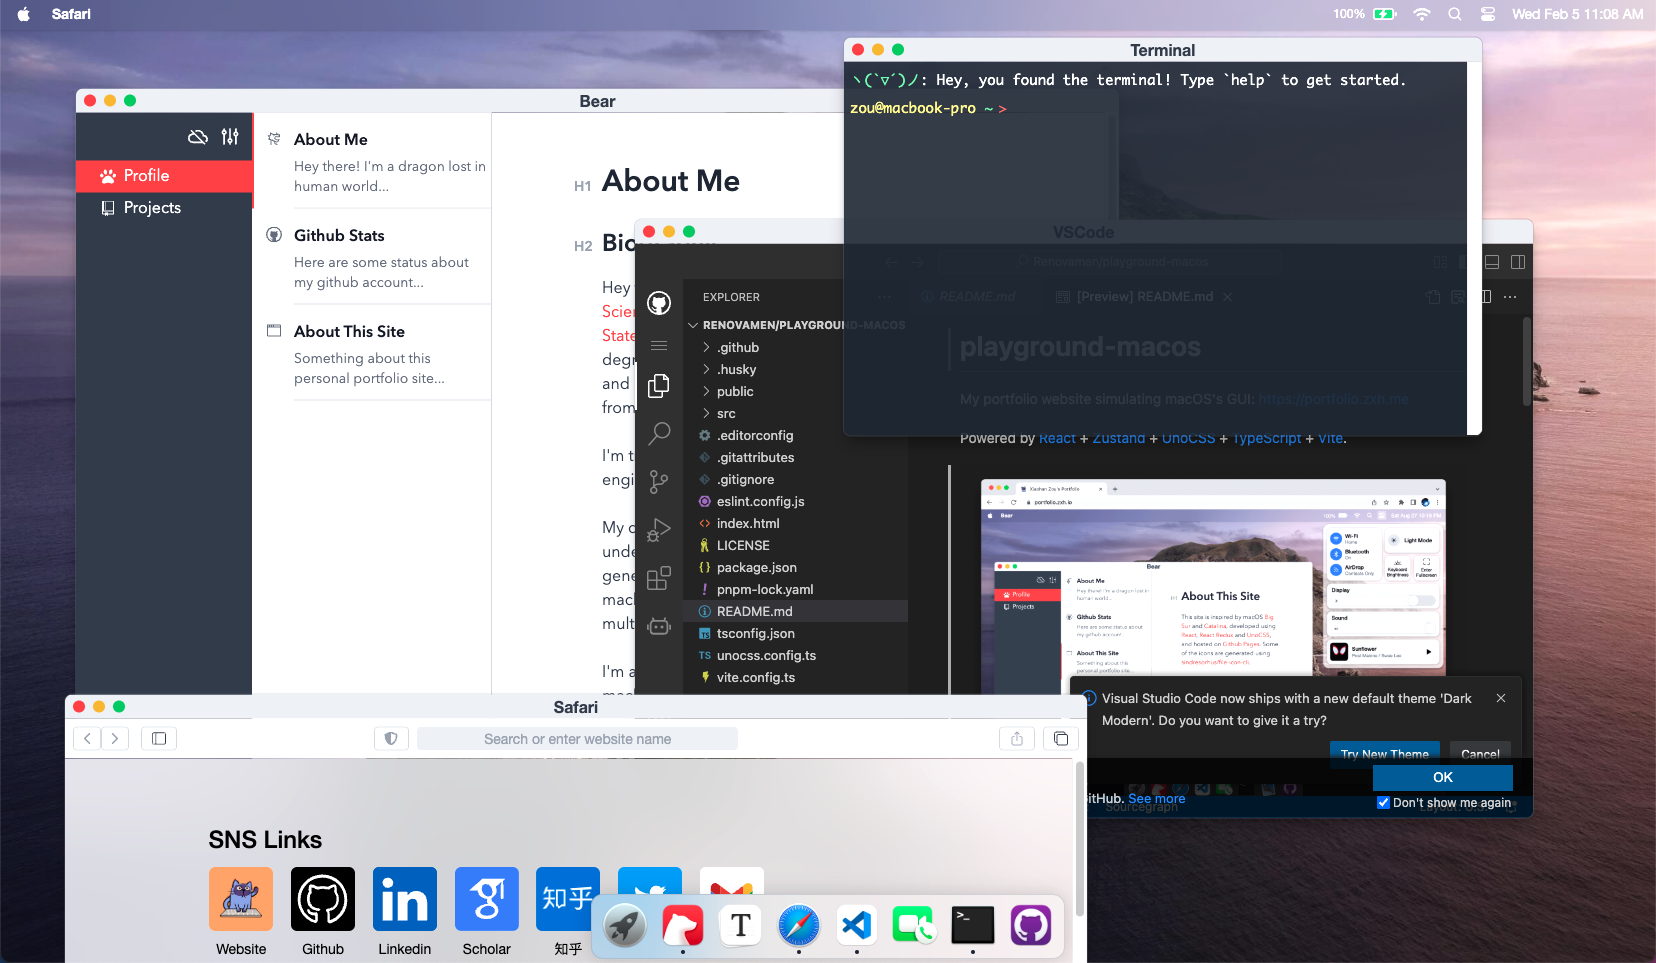Screen dimensions: 1656x963
Task: Open the Github SNS link icon
Action: pyautogui.click(x=323, y=899)
